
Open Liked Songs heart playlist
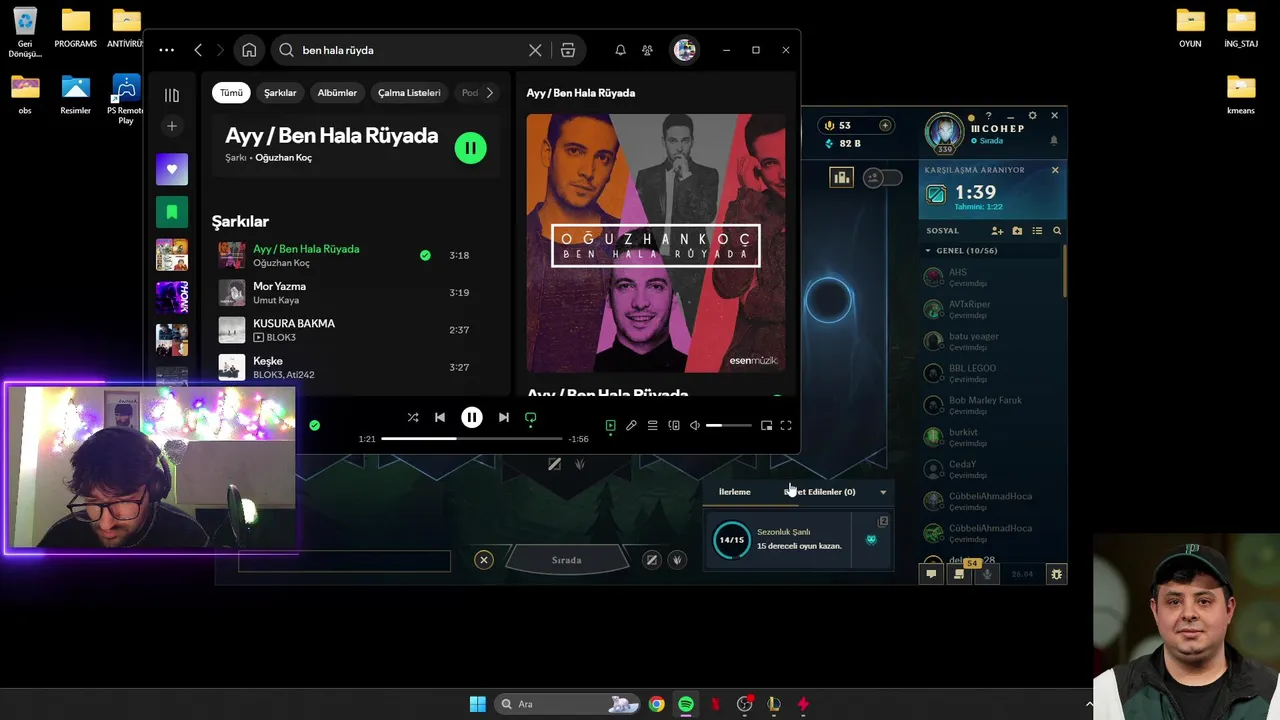coord(172,169)
